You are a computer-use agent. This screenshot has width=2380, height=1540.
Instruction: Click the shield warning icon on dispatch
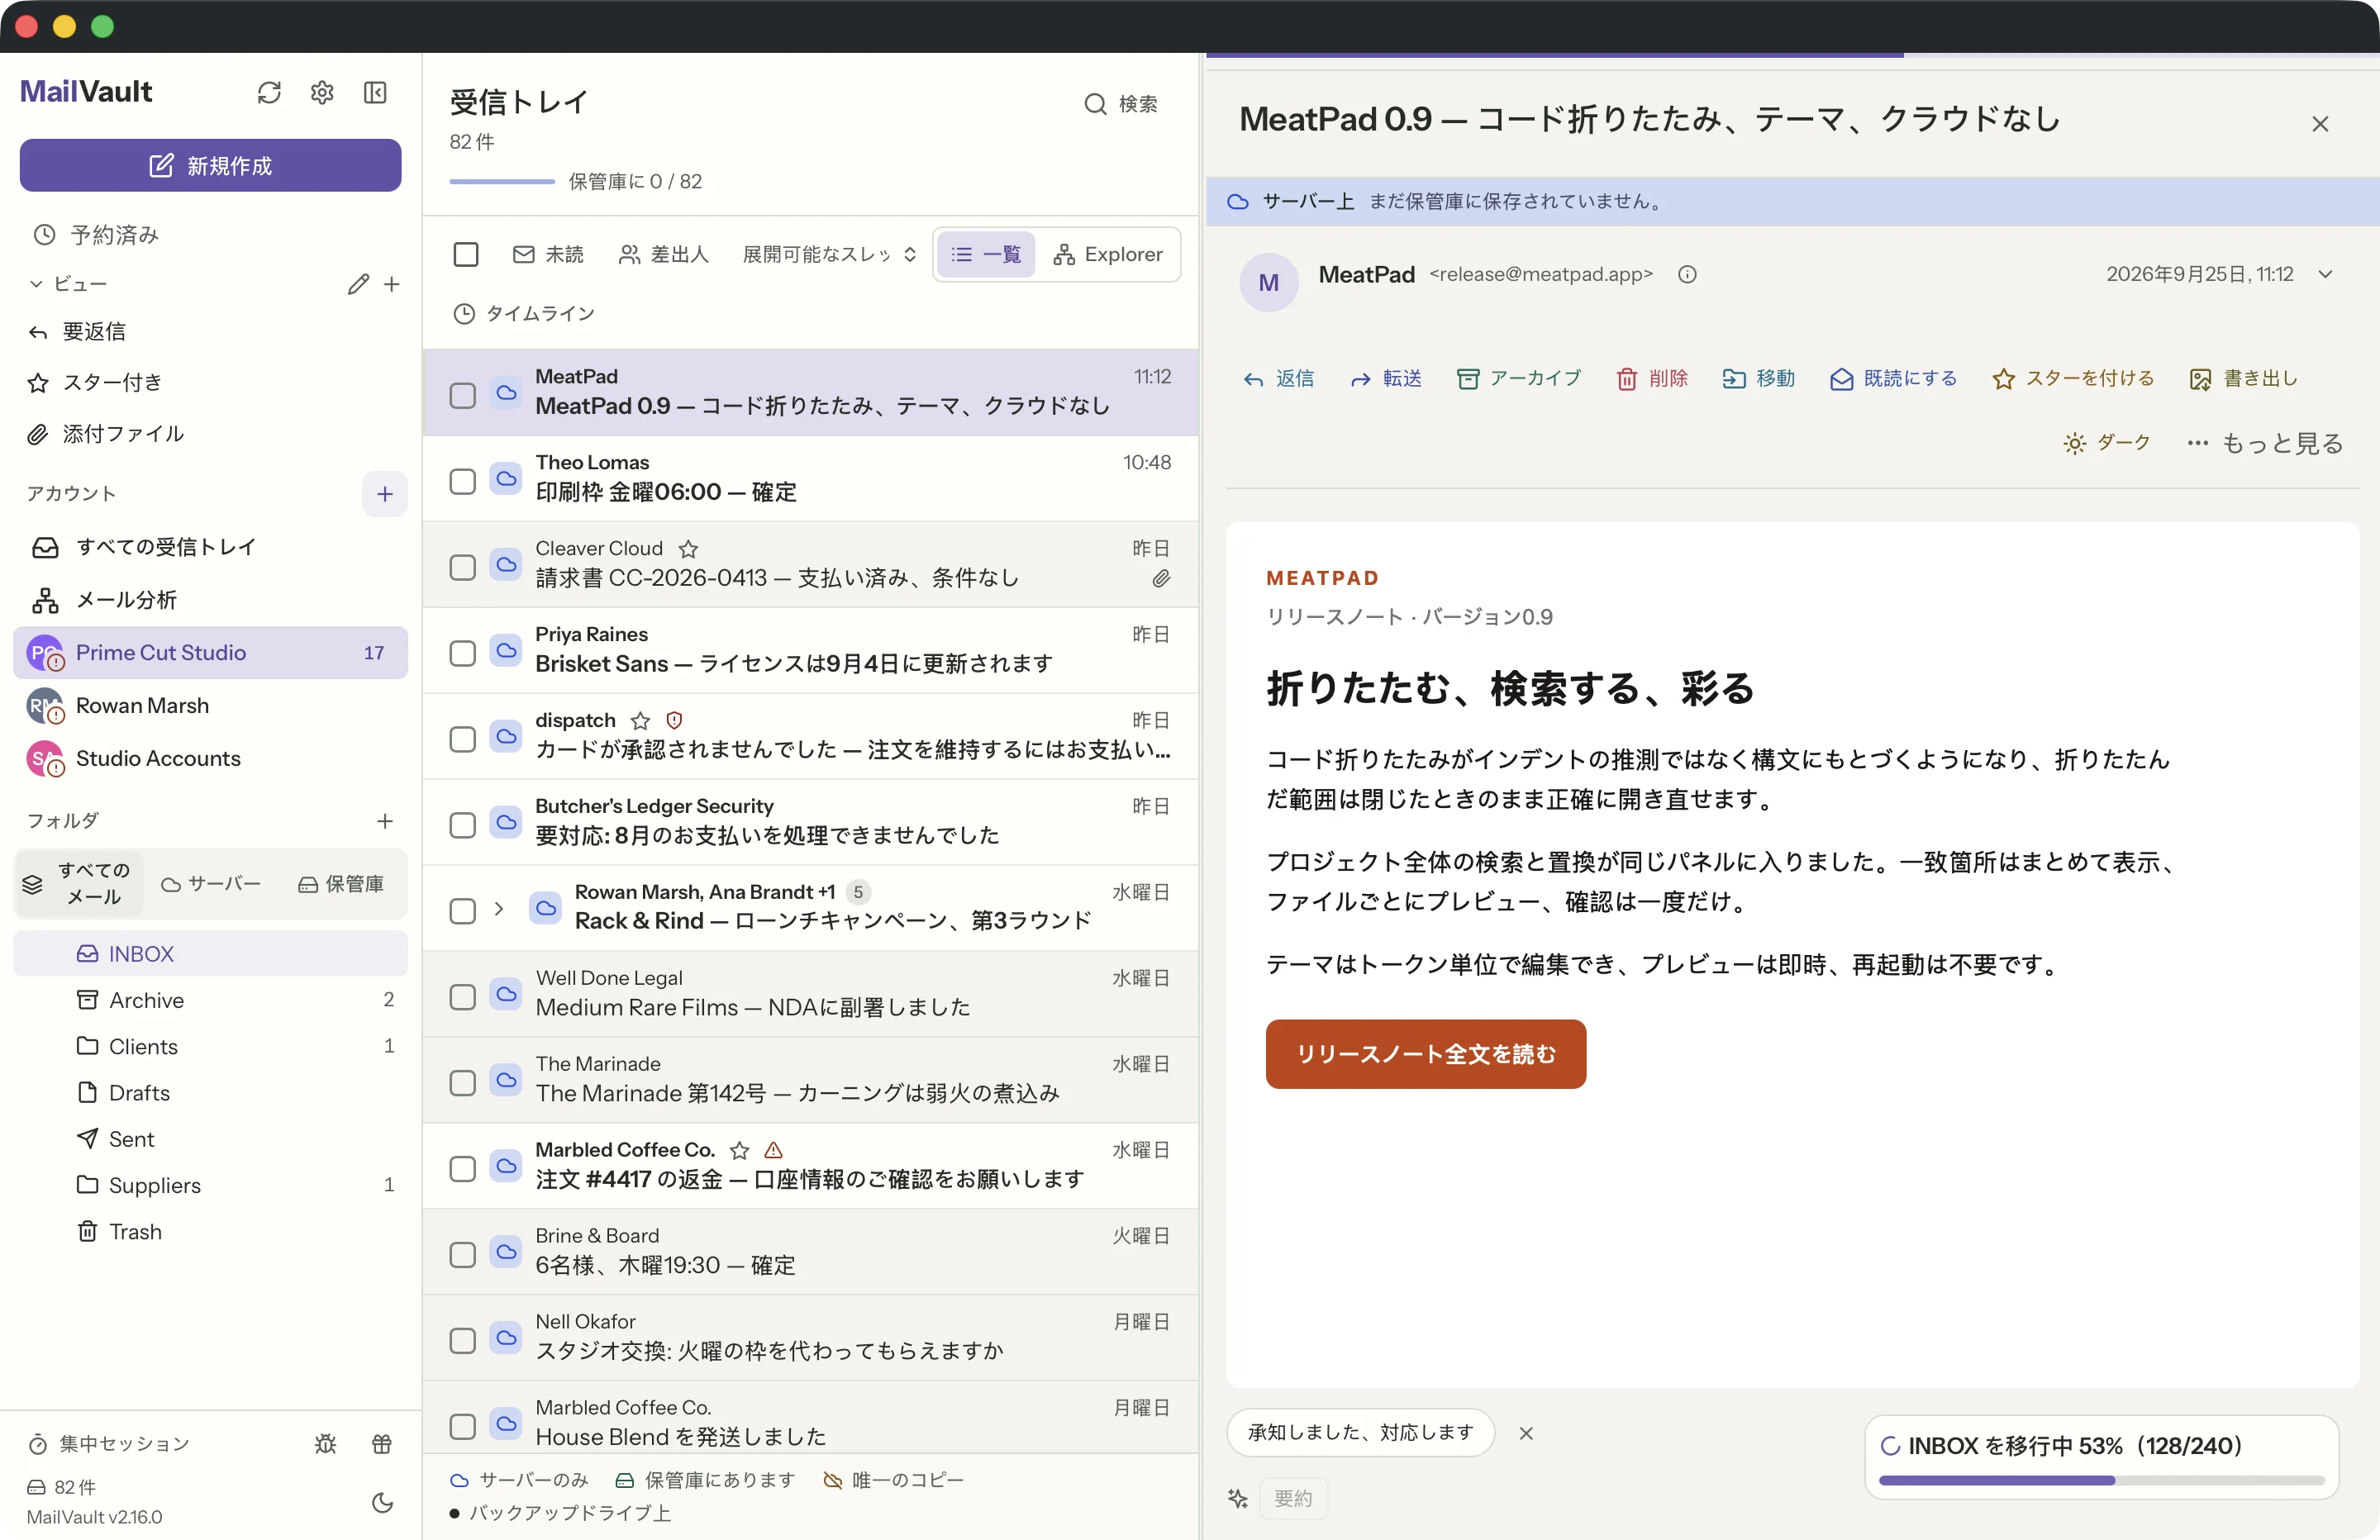click(x=674, y=721)
